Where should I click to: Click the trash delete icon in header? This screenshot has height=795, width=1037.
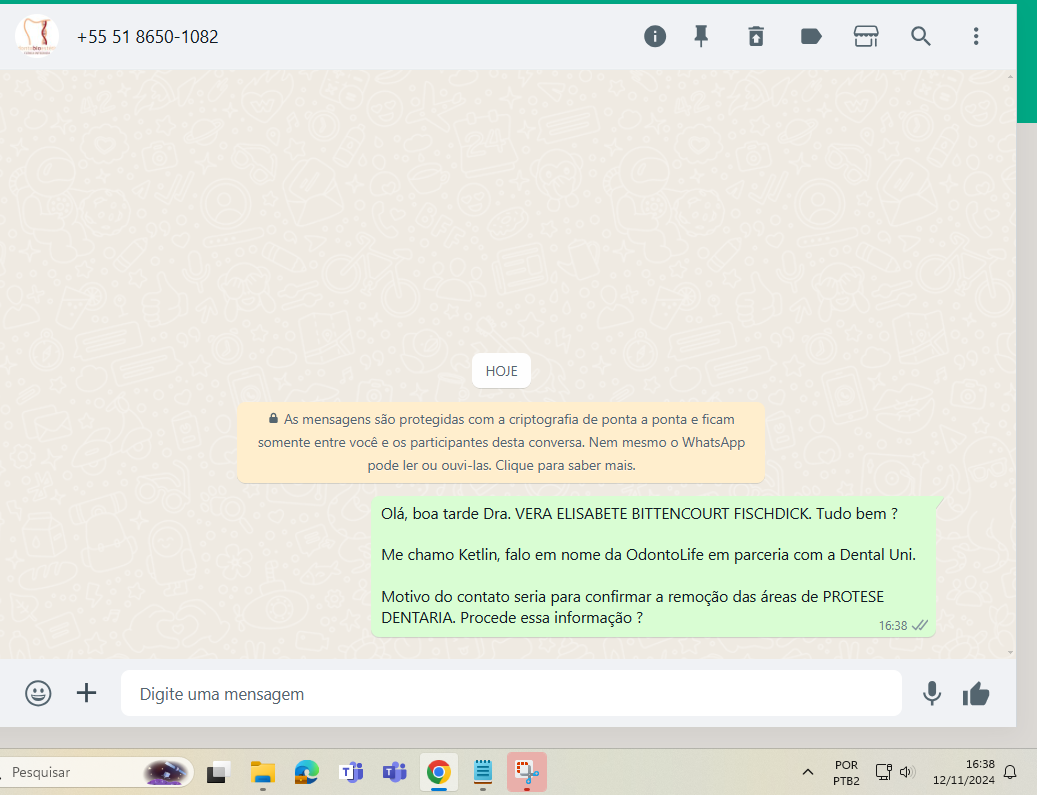[x=756, y=36]
